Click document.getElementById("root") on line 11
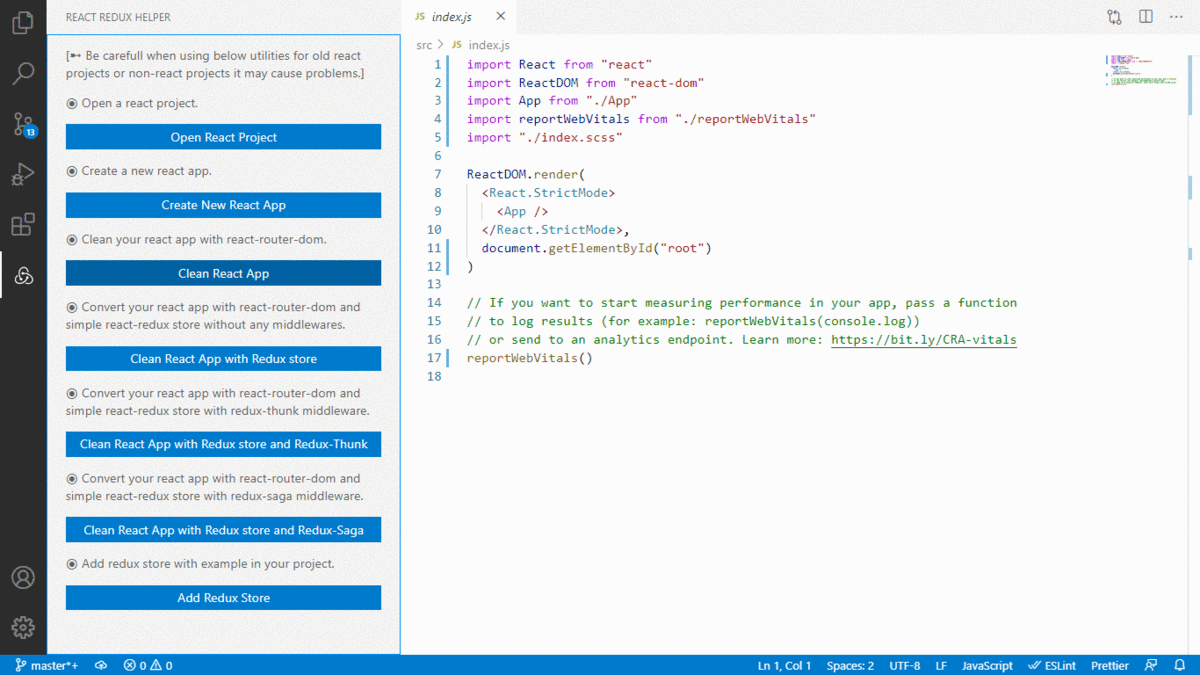1200x675 pixels. coord(597,248)
